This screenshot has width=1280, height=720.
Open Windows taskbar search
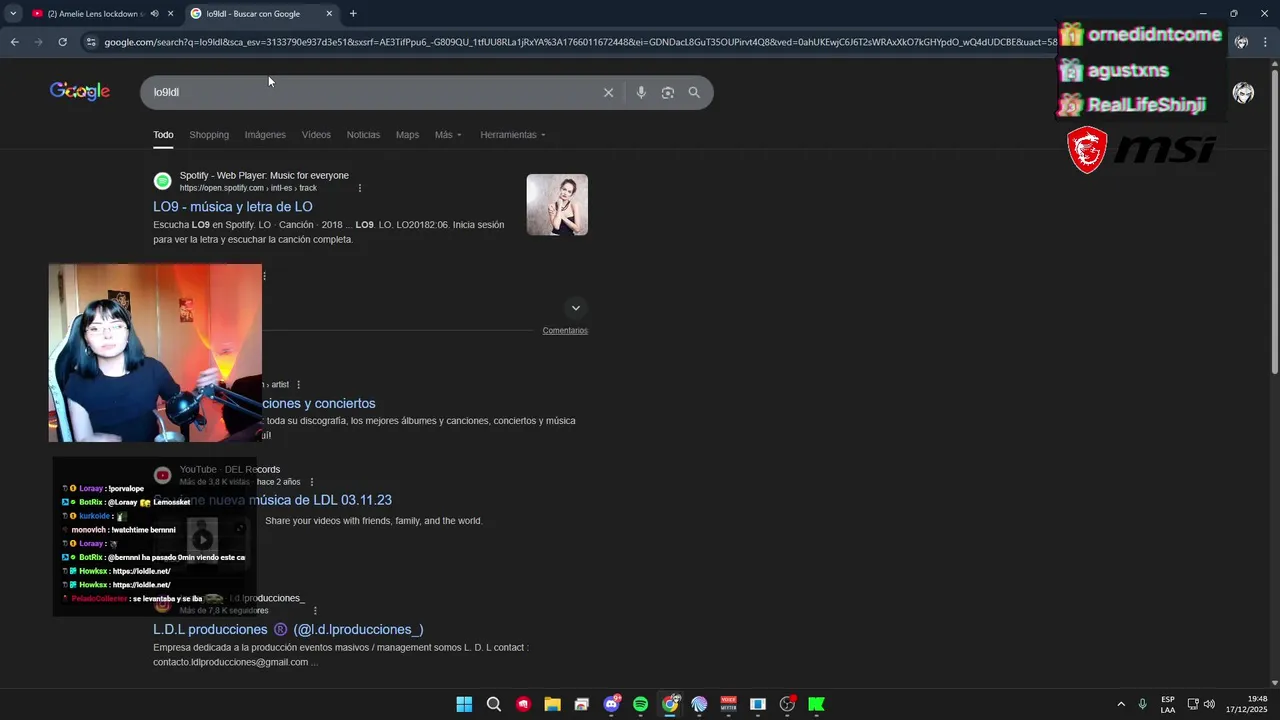coord(494,704)
